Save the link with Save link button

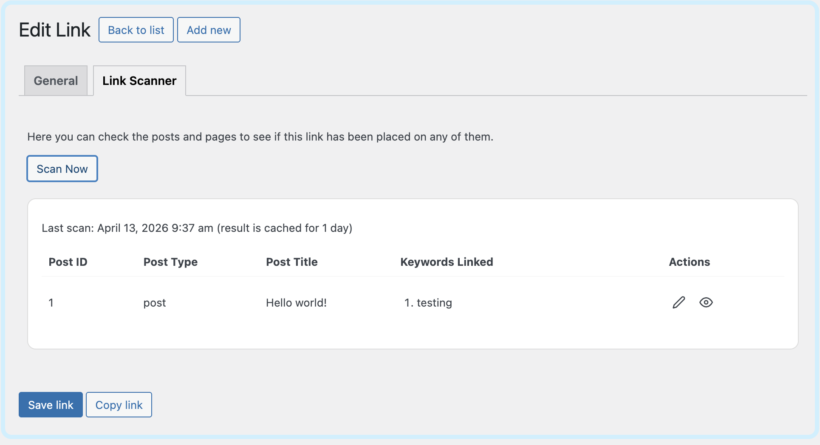pyautogui.click(x=51, y=405)
